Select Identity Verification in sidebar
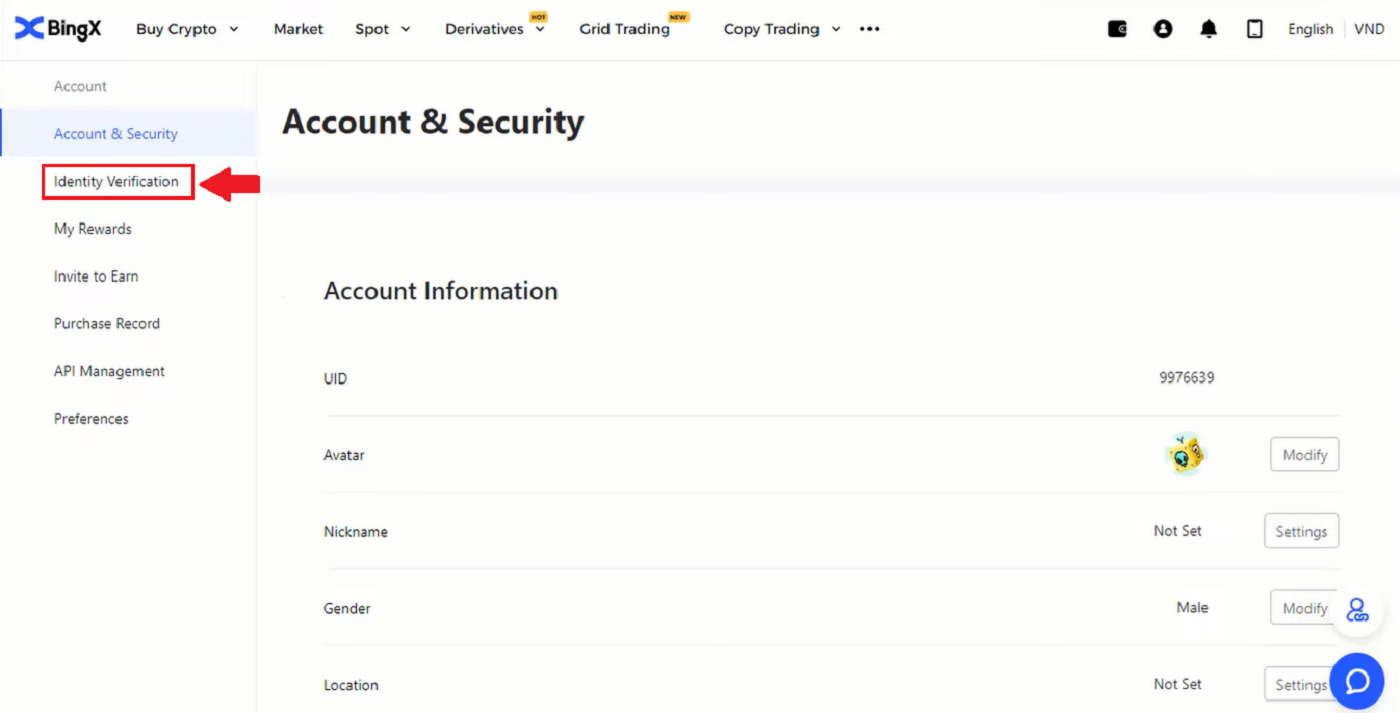 tap(117, 182)
